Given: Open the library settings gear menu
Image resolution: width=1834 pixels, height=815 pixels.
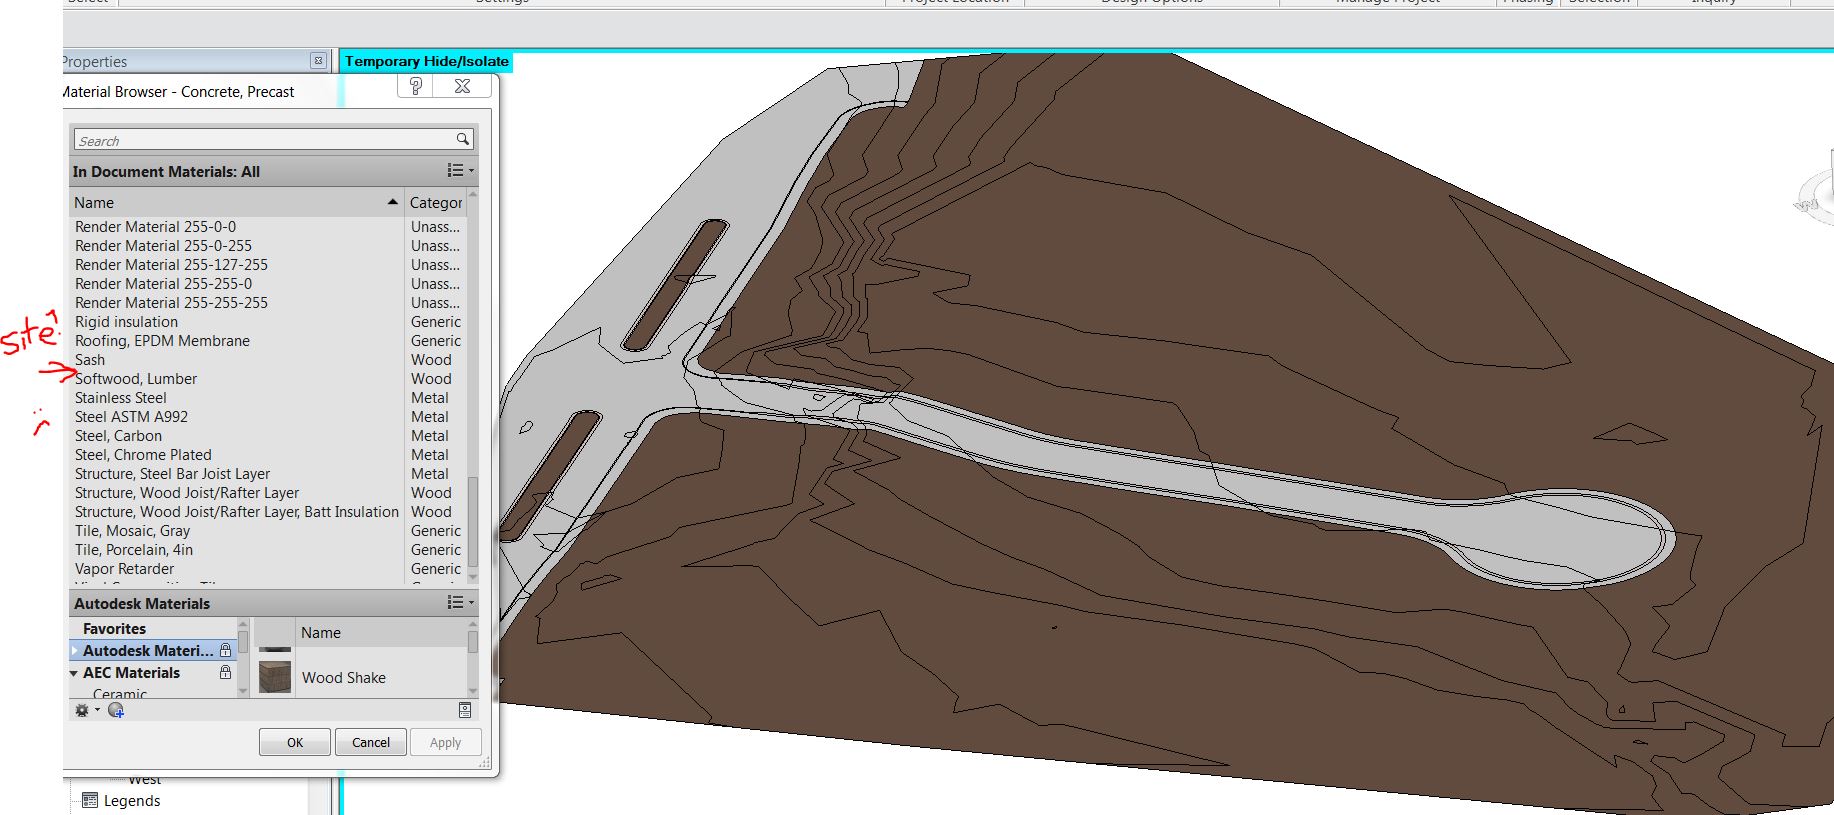Looking at the screenshot, I should click(85, 710).
